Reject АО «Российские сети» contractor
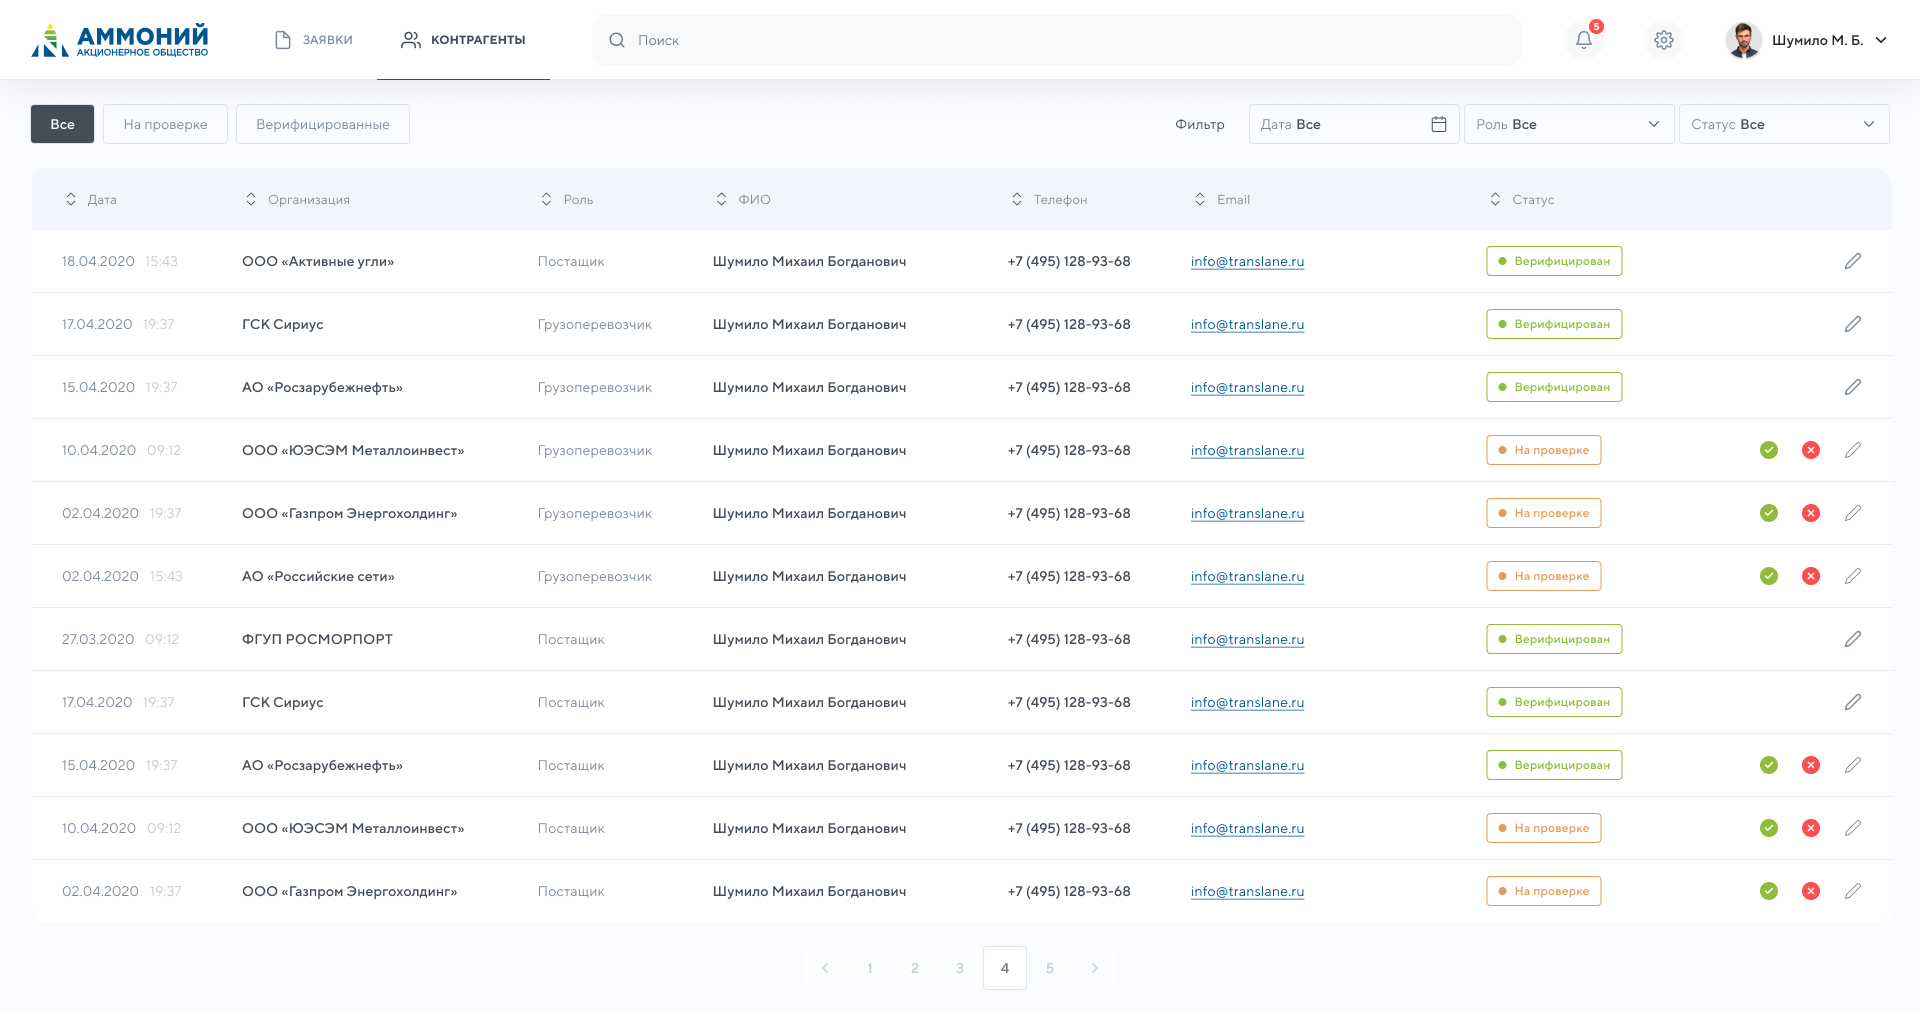The image size is (1920, 1014). (1811, 576)
